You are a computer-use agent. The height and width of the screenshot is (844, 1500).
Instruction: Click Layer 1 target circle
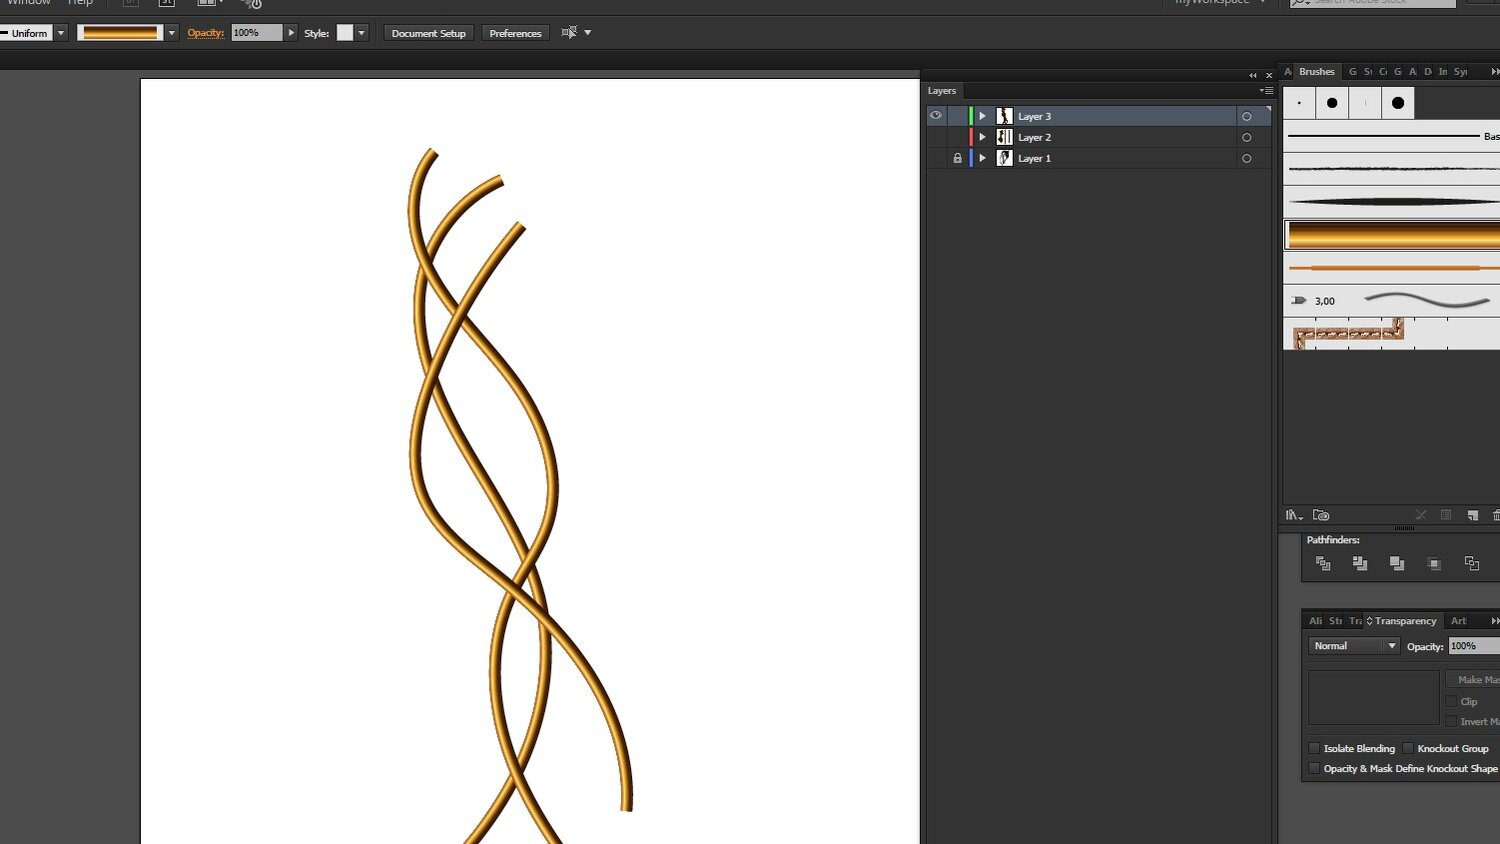click(x=1246, y=158)
